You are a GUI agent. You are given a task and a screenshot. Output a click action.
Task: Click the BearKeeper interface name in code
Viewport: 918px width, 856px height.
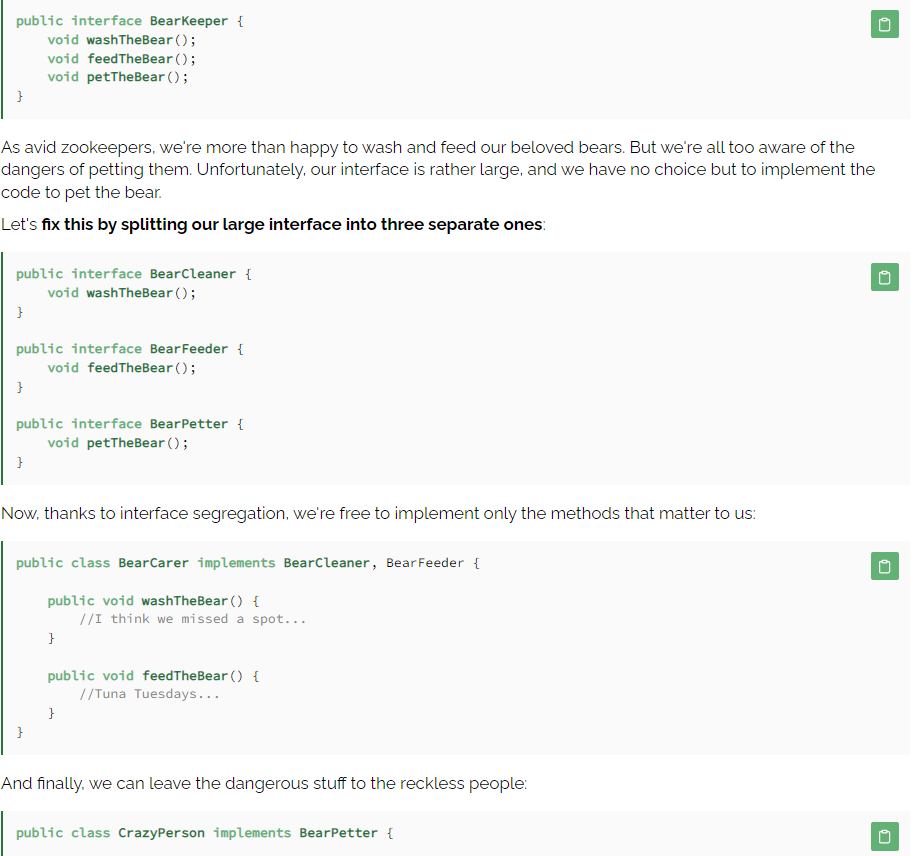[189, 21]
